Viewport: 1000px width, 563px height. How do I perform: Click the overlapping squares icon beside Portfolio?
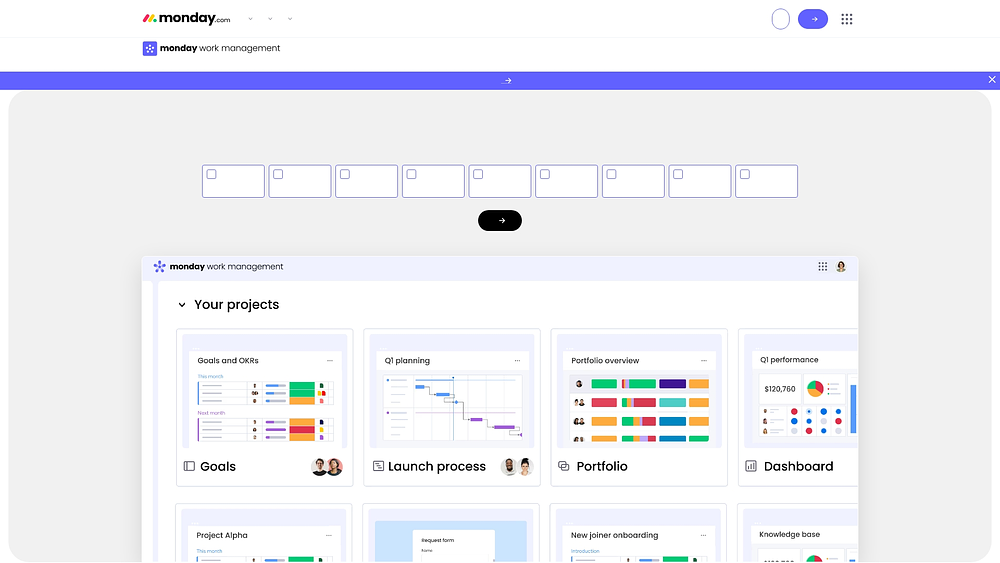click(x=564, y=466)
